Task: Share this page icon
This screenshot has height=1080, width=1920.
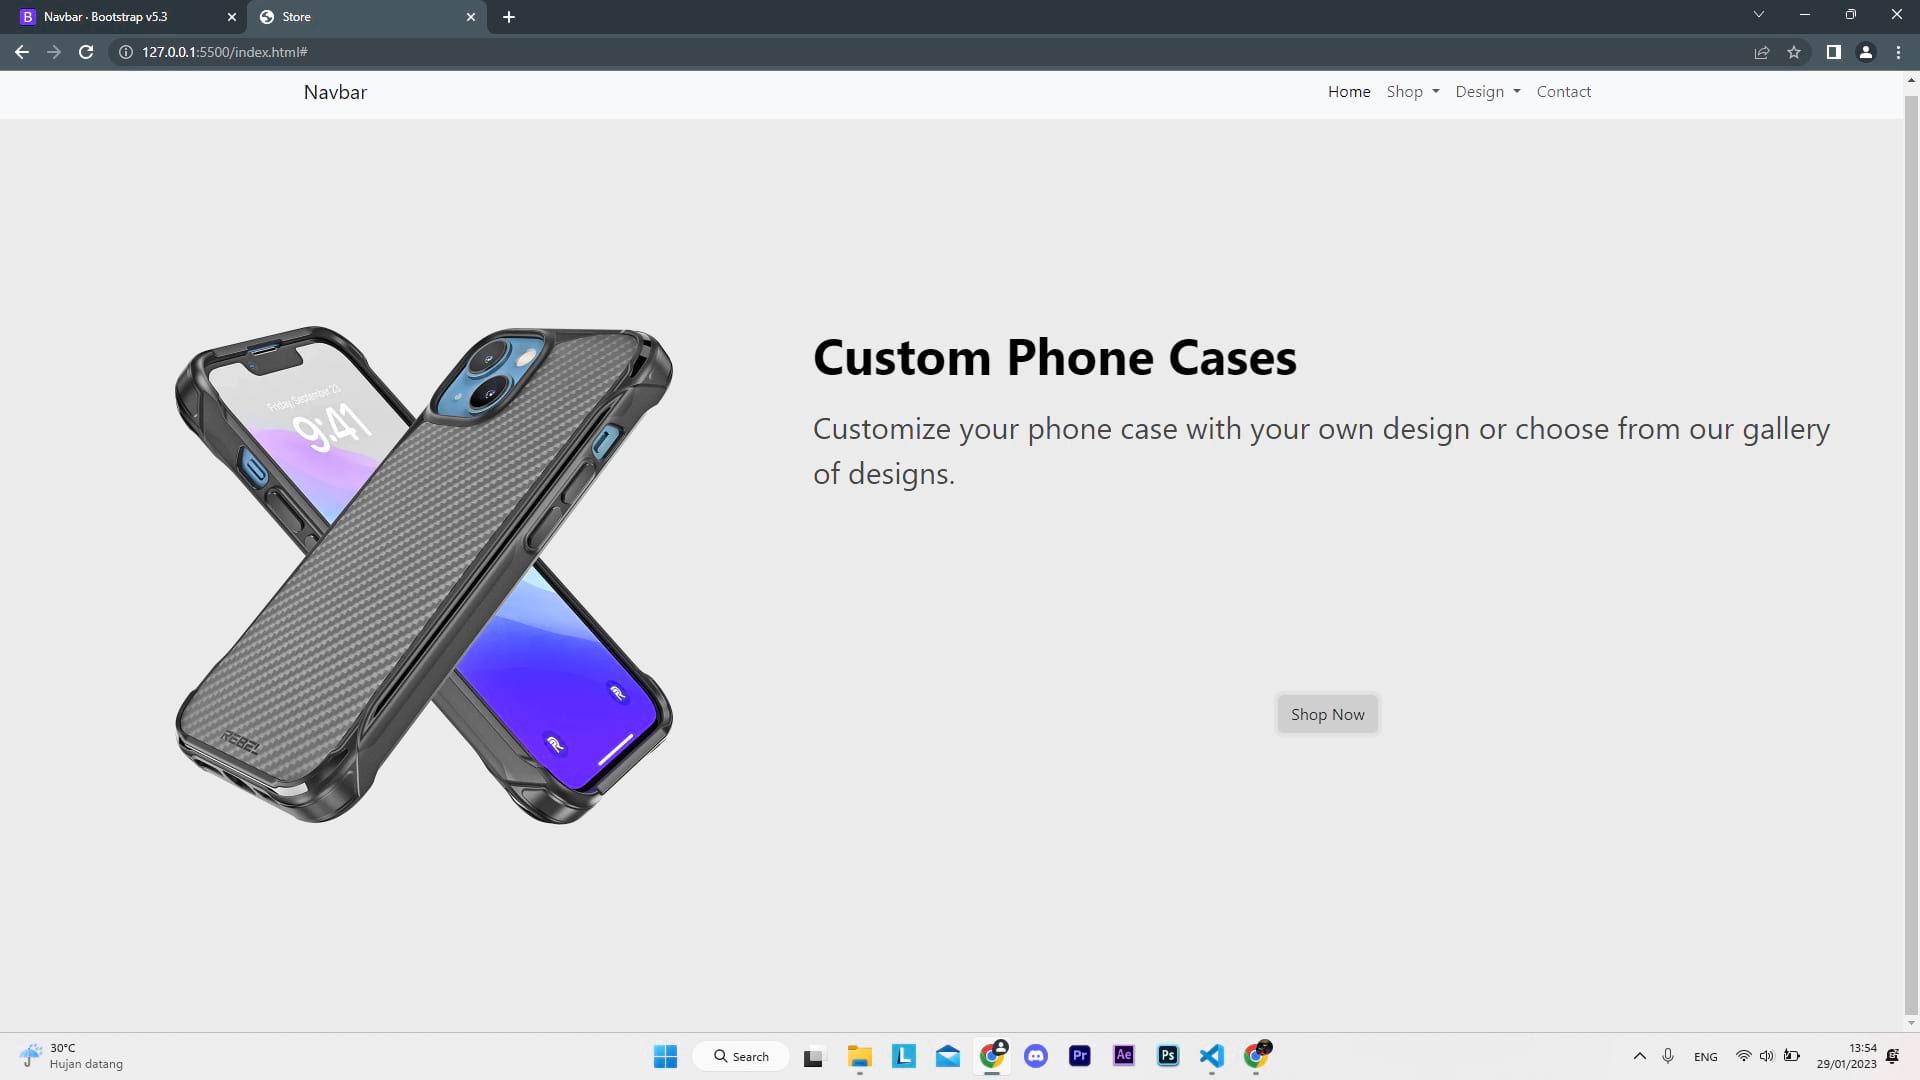Action: pyautogui.click(x=1762, y=52)
